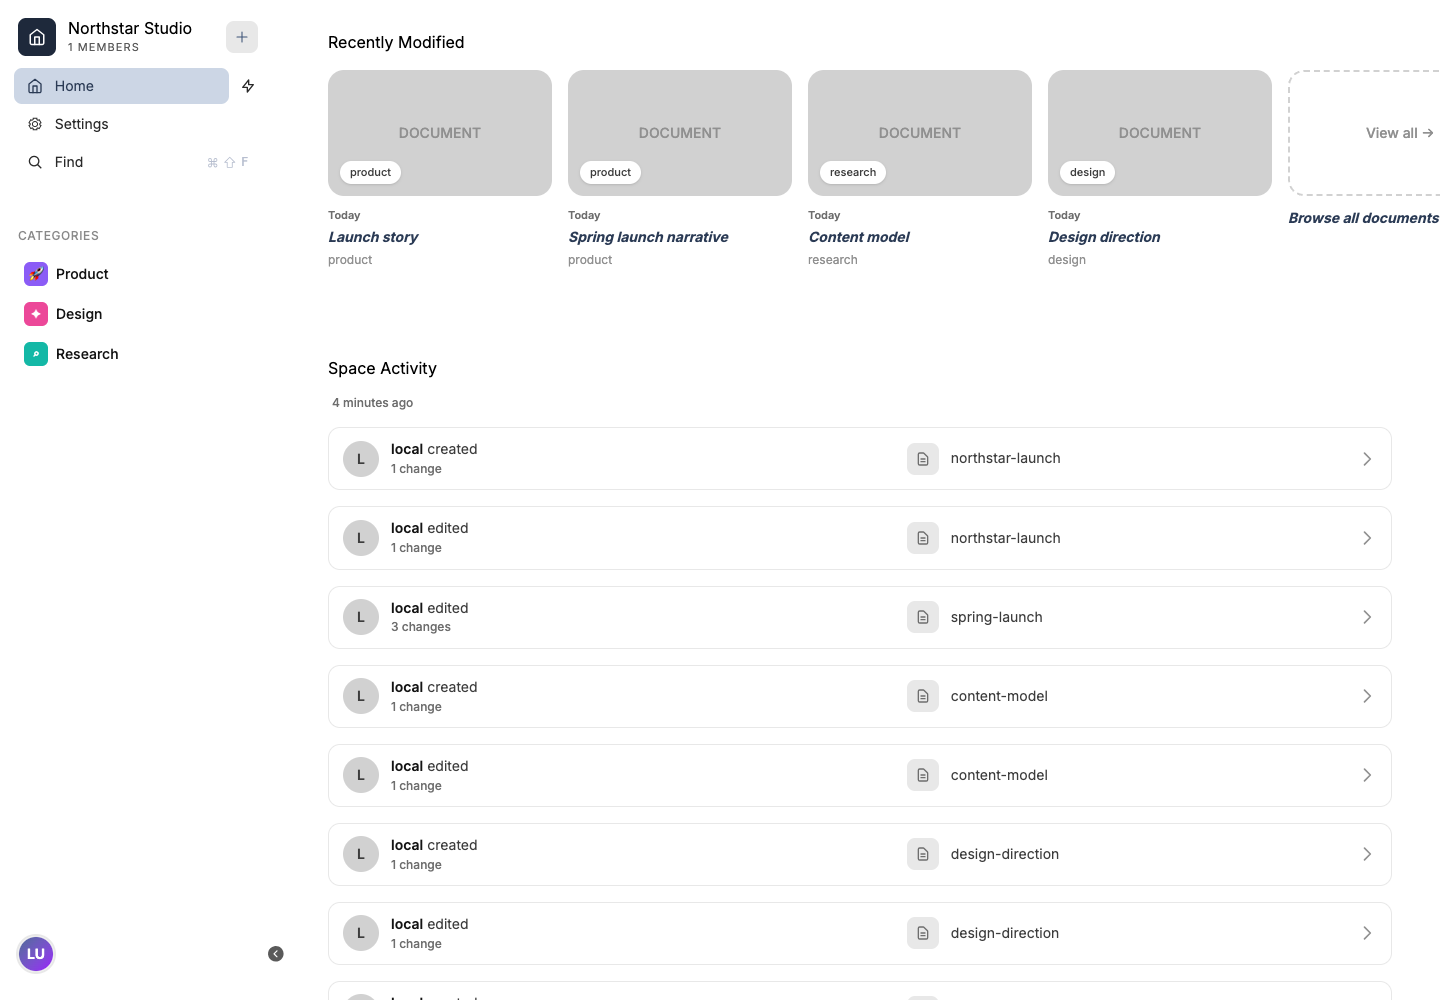Click the product tag on Launch story card

(x=370, y=172)
